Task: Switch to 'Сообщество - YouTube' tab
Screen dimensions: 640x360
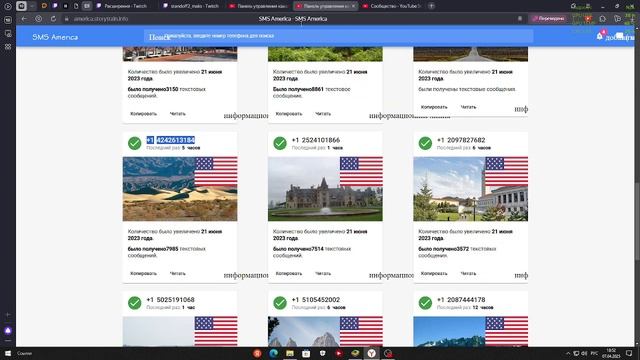Action: [391, 6]
